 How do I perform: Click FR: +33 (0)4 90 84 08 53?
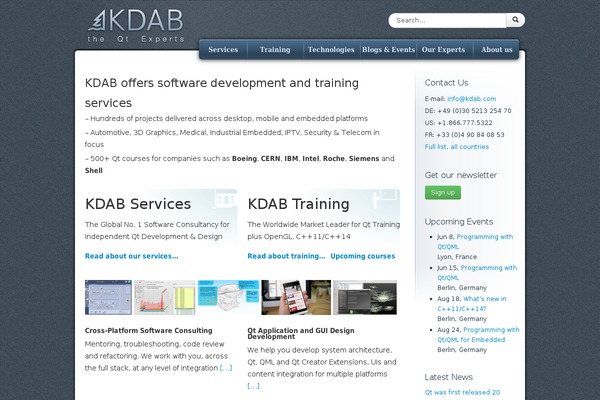[465, 135]
